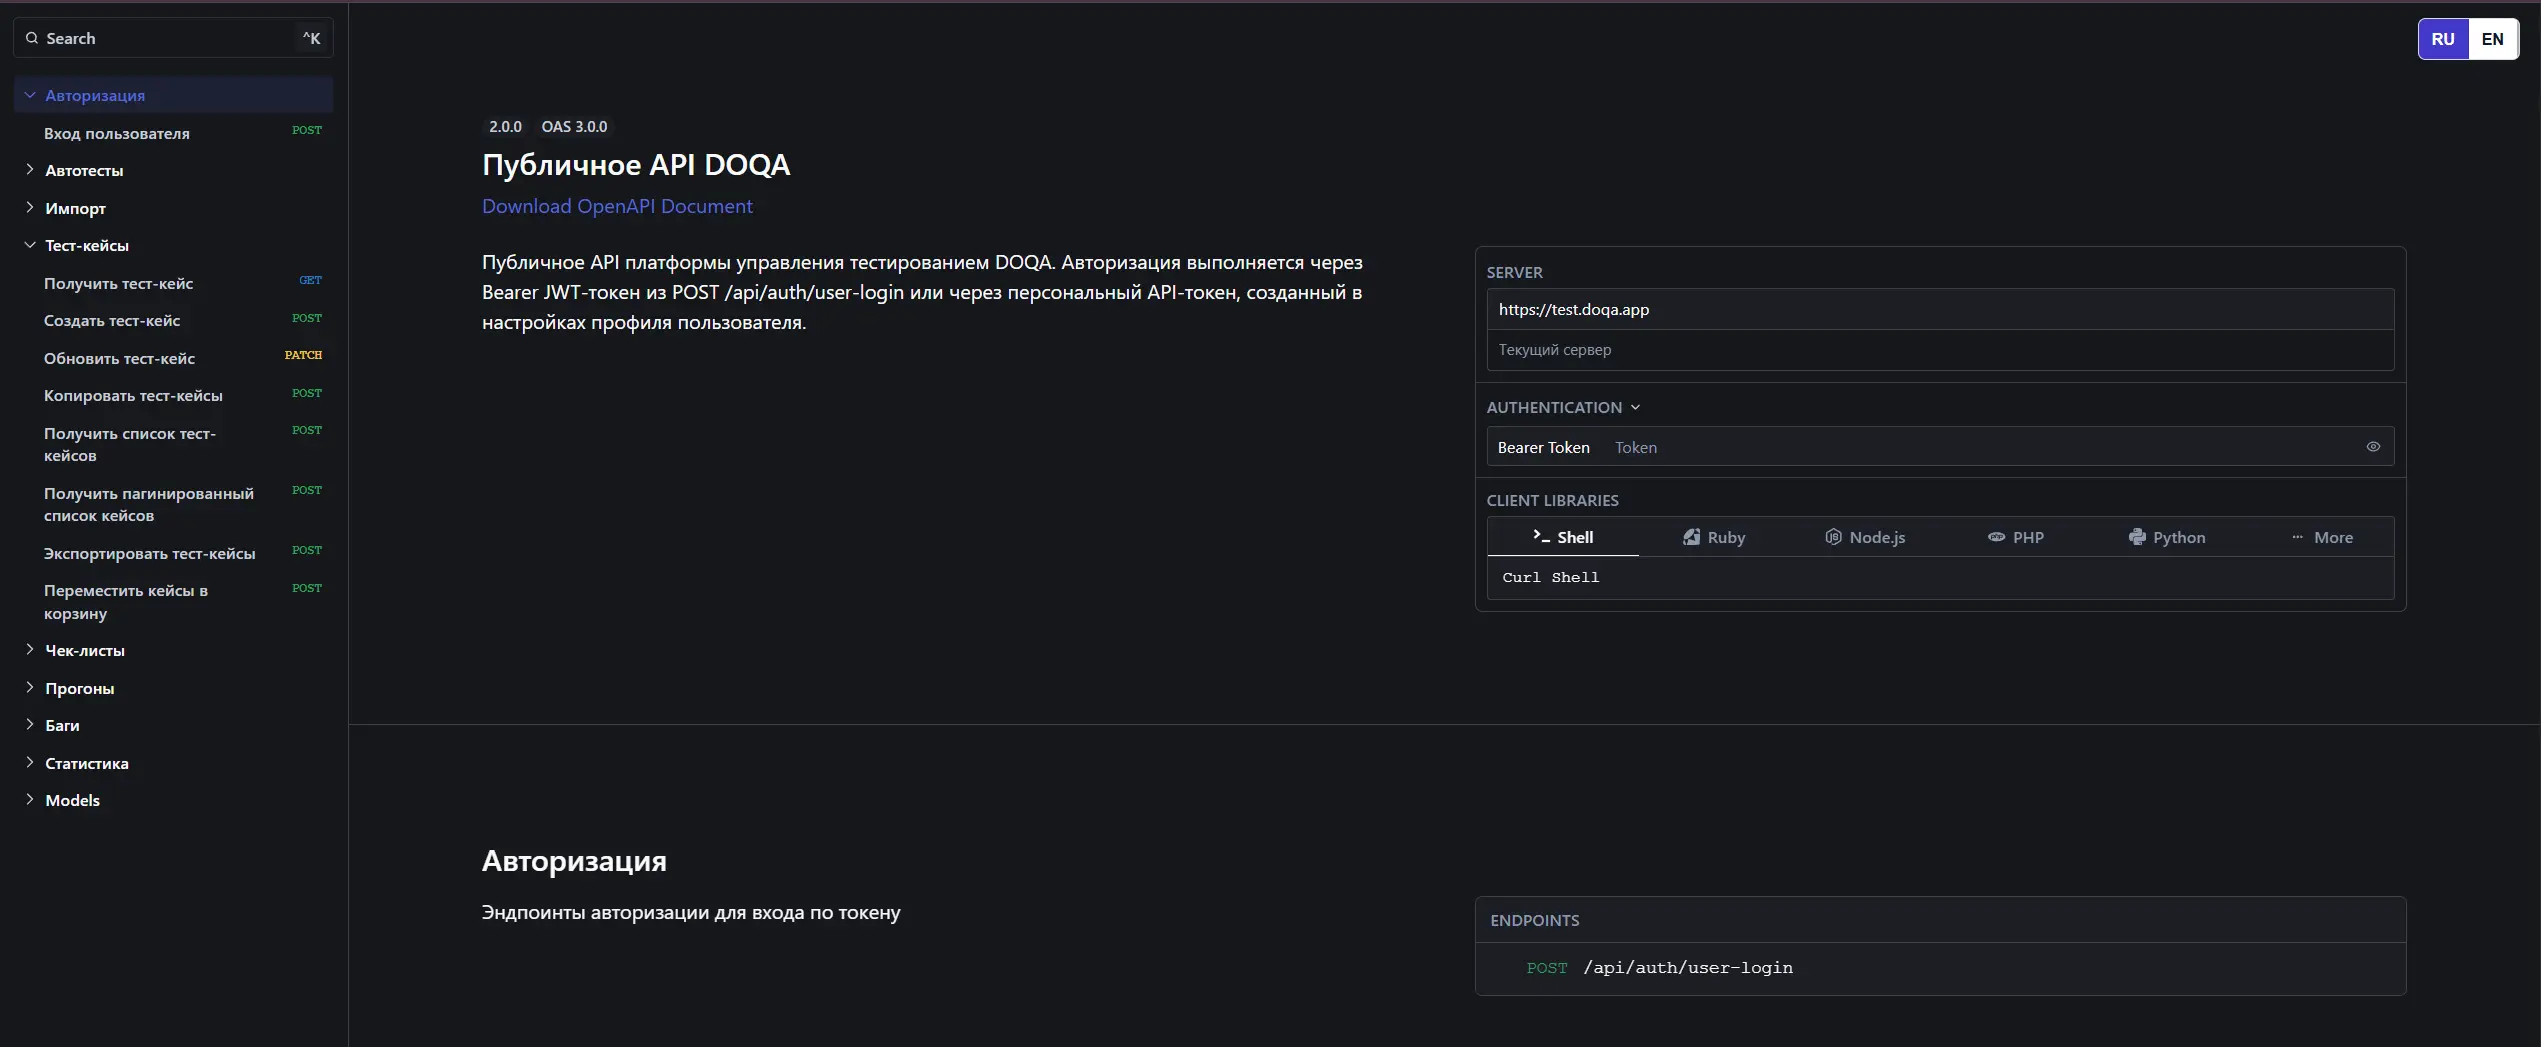Screen dimensions: 2541x1047
Task: Click the PHP logo icon
Action: [1996, 537]
